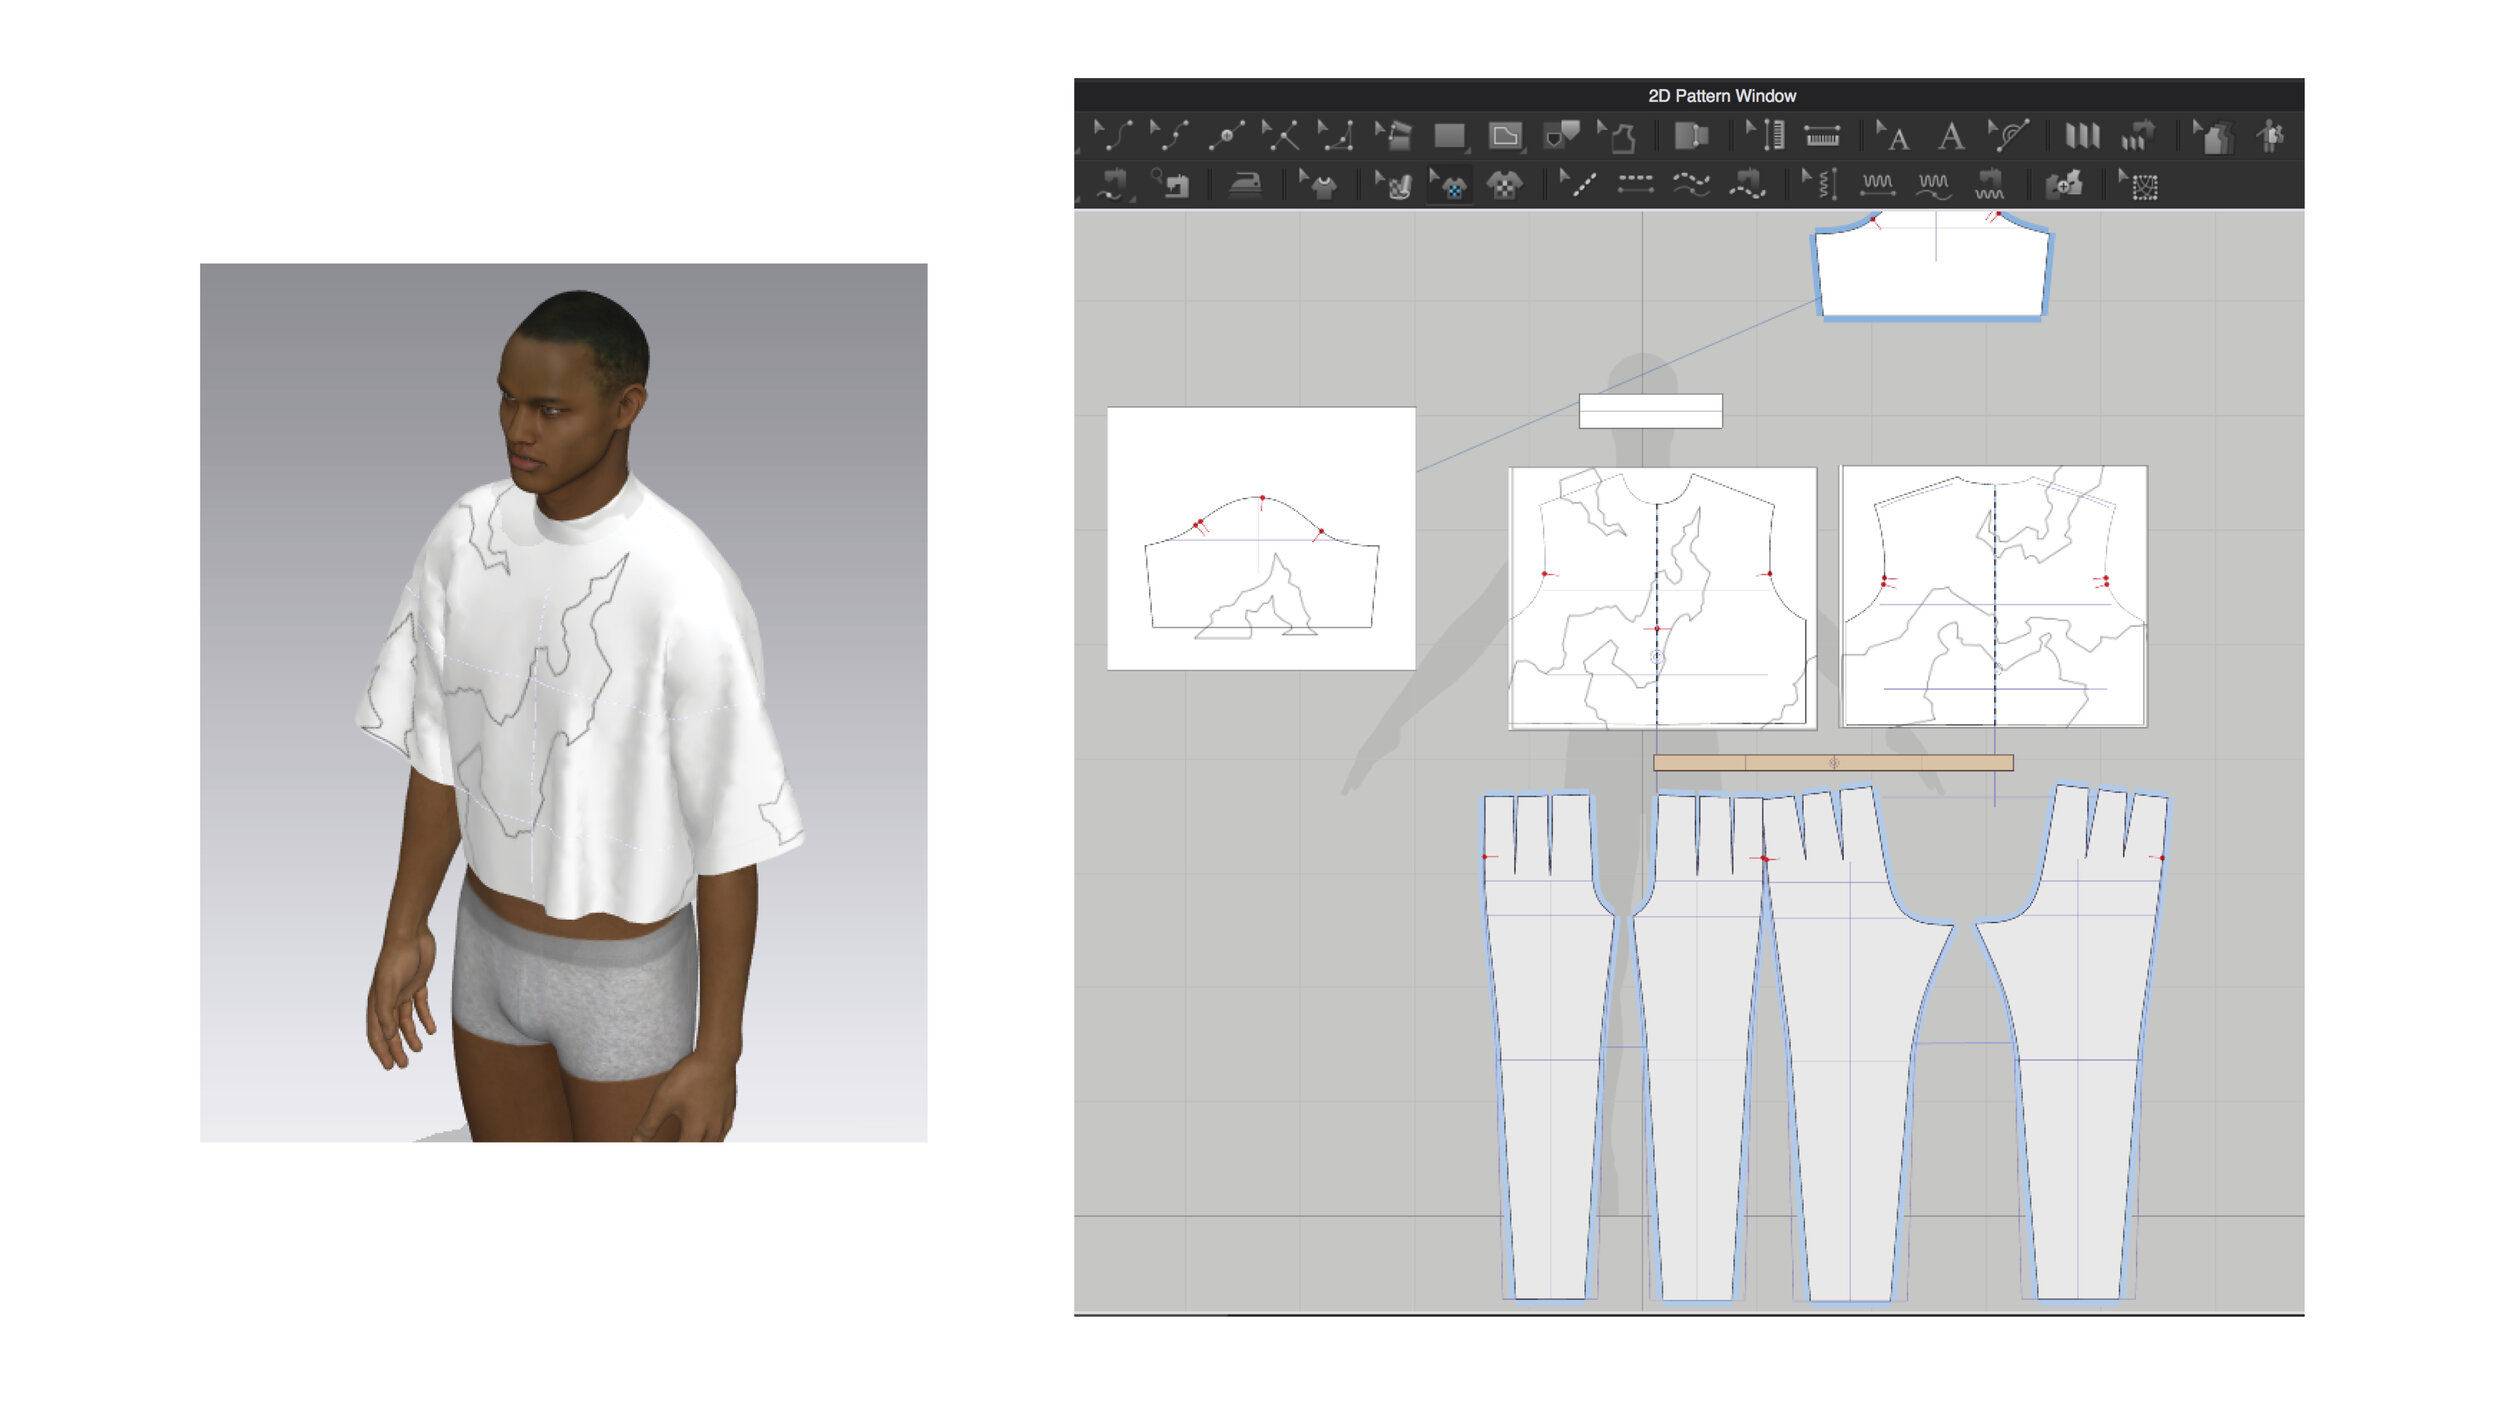This screenshot has height=1406, width=2500.
Task: Select the arrow tool with mesh grid
Action: (x=2139, y=185)
